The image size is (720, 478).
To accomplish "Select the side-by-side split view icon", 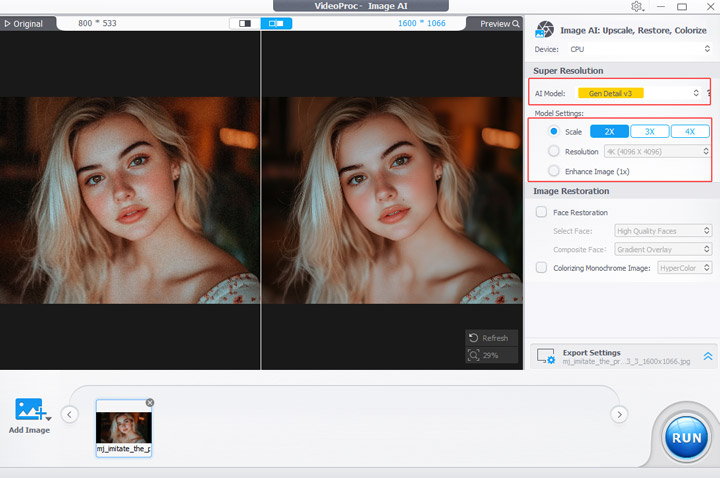I will (x=276, y=23).
